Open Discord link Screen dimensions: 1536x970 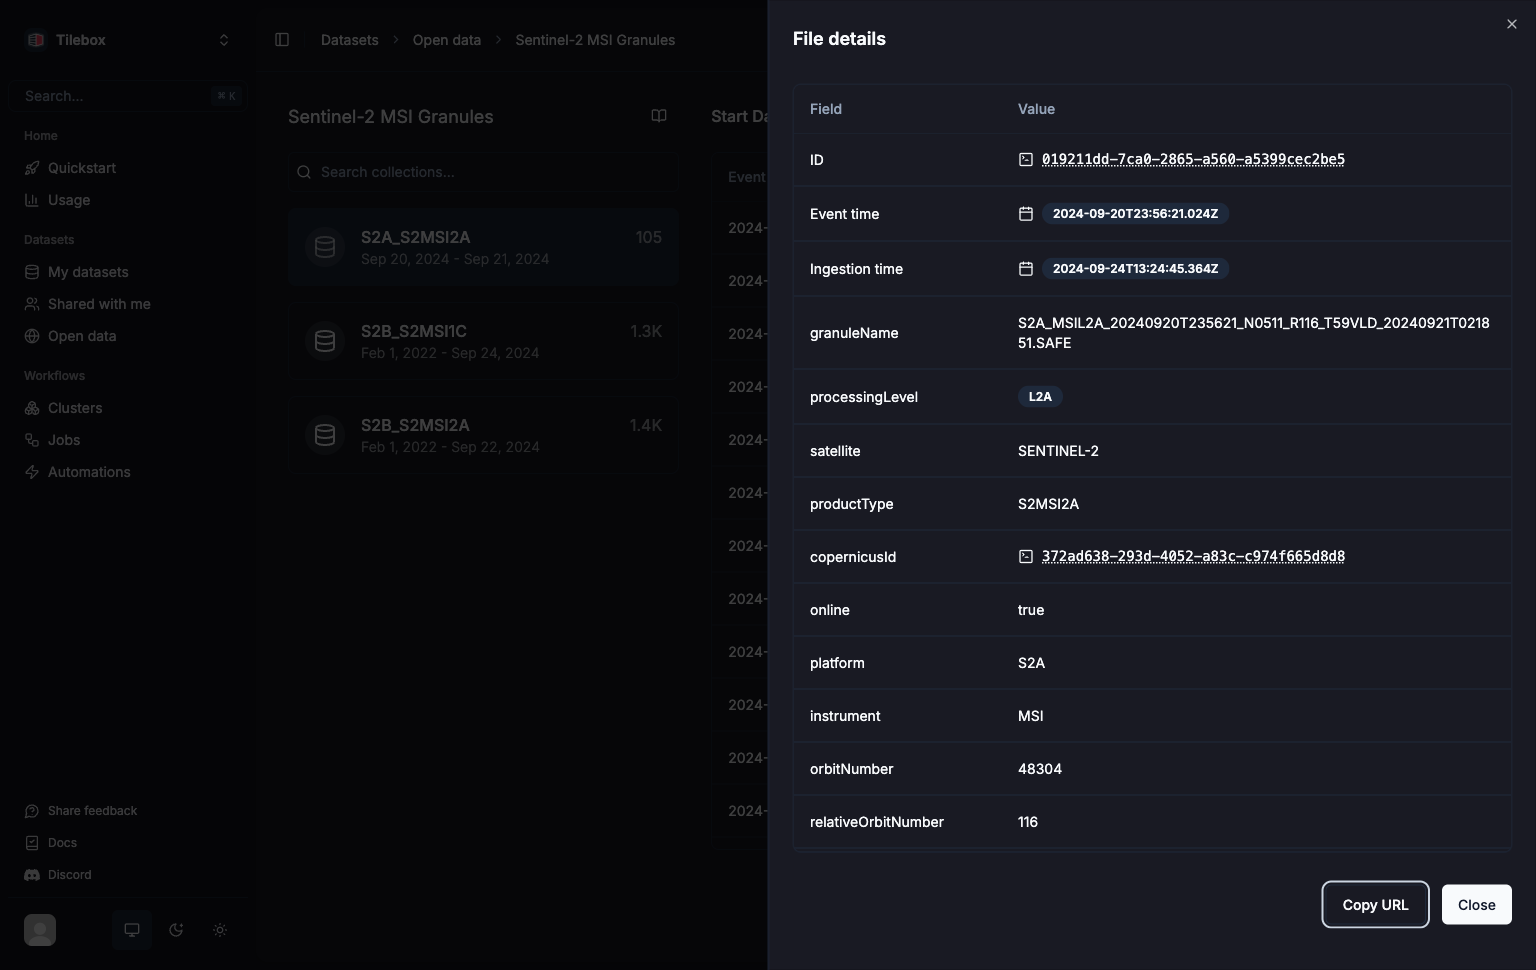click(70, 875)
